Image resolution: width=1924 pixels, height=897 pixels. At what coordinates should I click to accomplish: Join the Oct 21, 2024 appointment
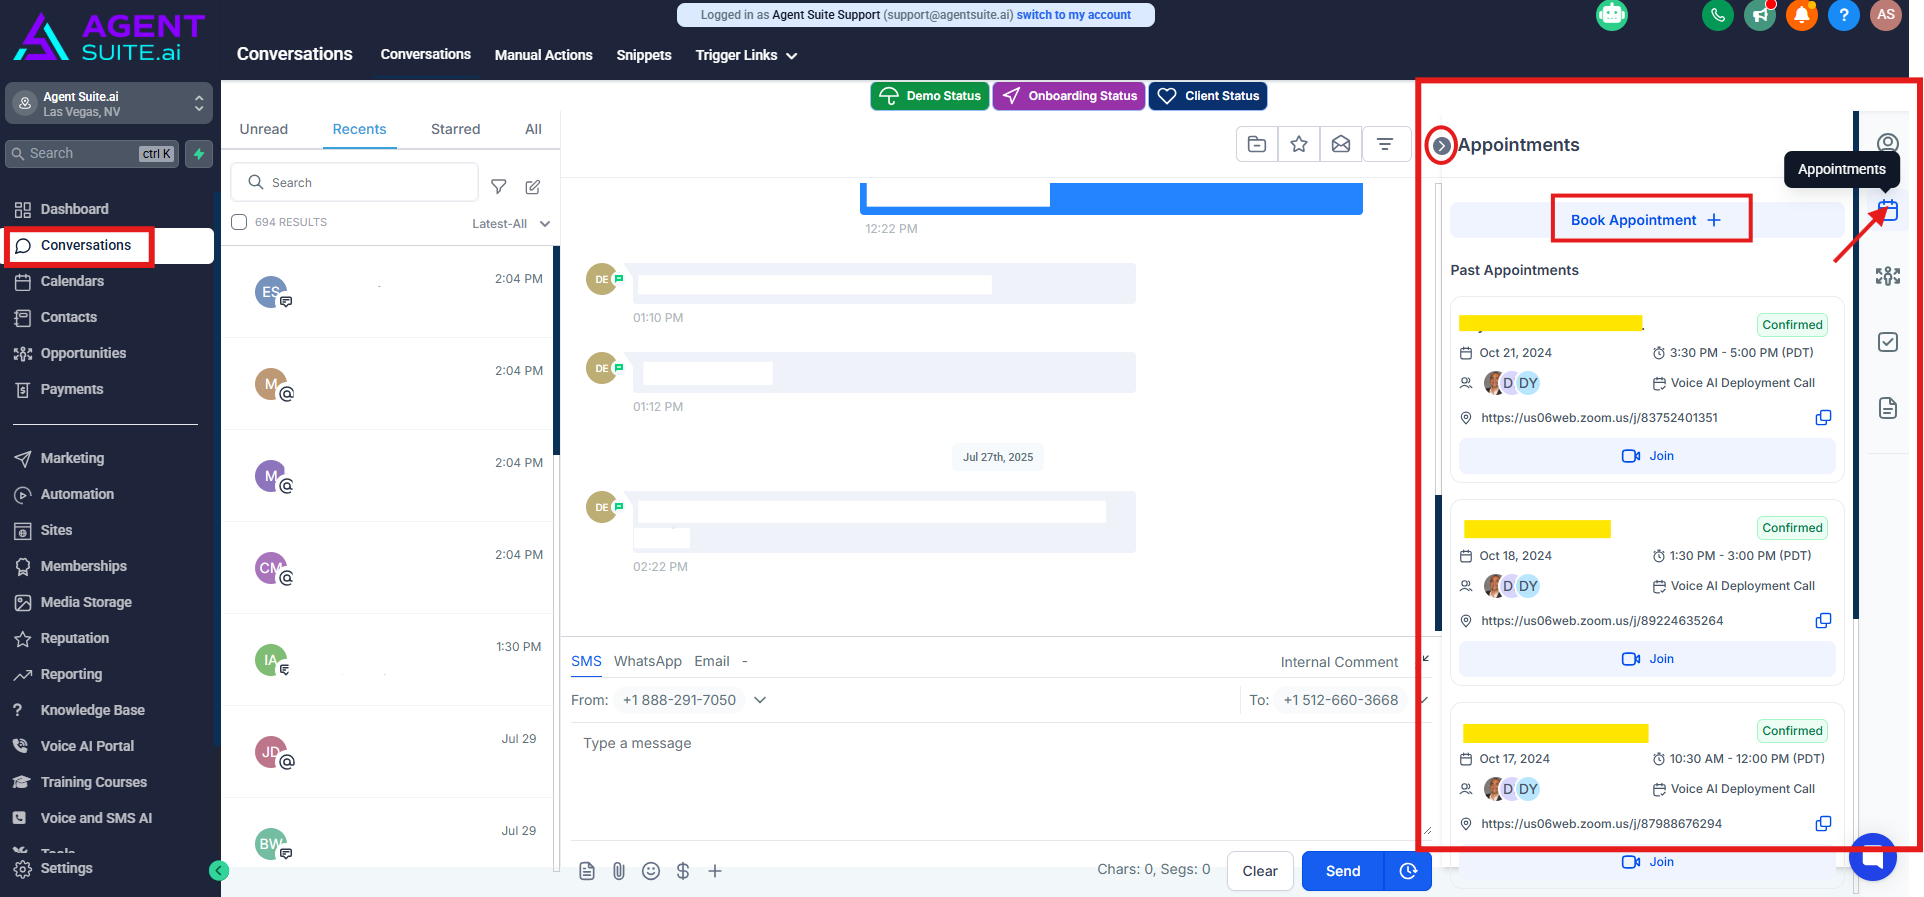pos(1647,456)
